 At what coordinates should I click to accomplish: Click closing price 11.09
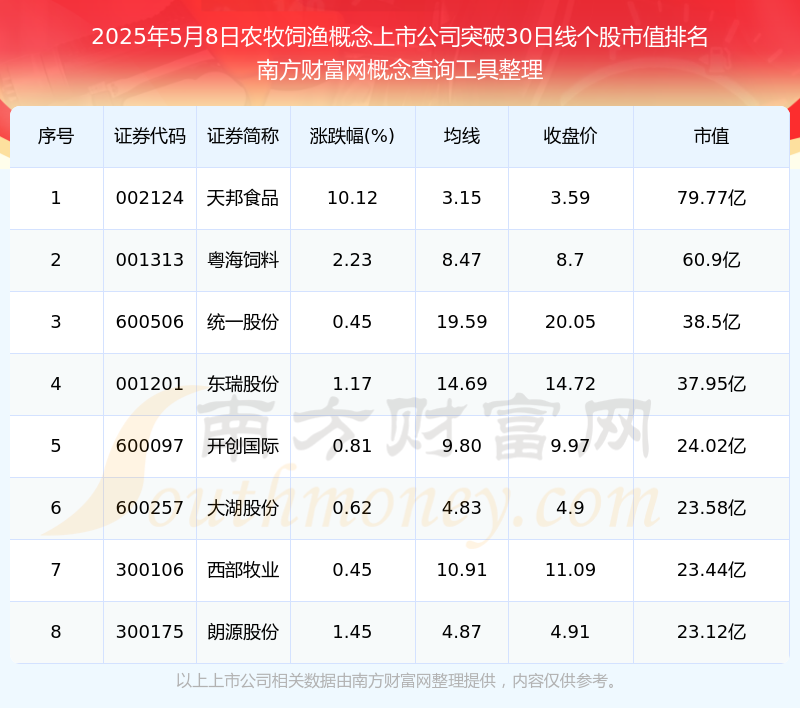tap(570, 570)
